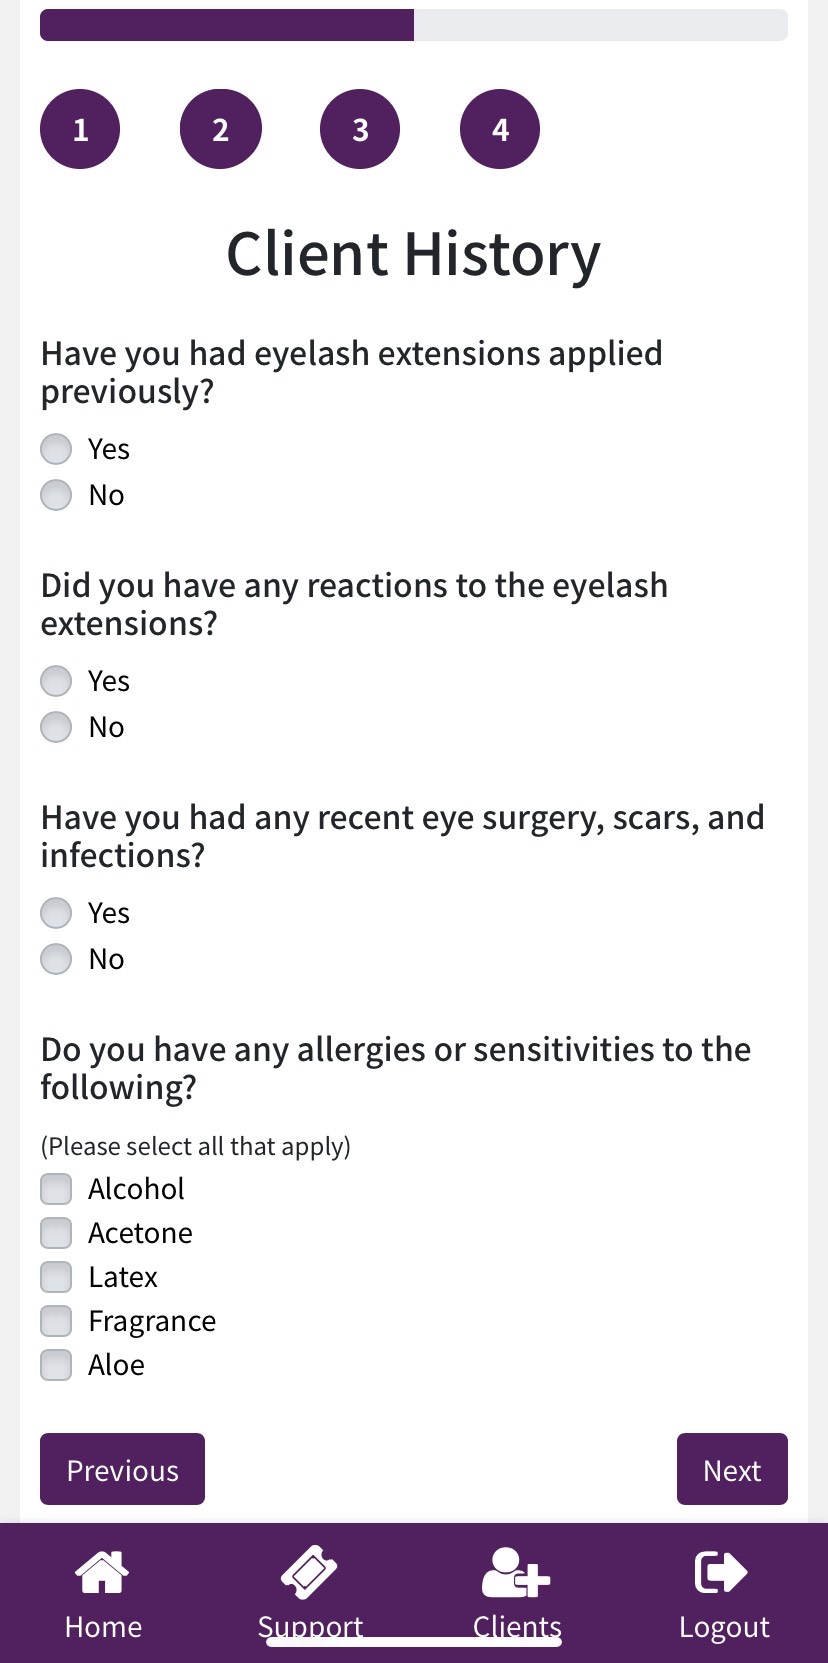
Task: Tap the Logout arrow icon
Action: tap(721, 1572)
